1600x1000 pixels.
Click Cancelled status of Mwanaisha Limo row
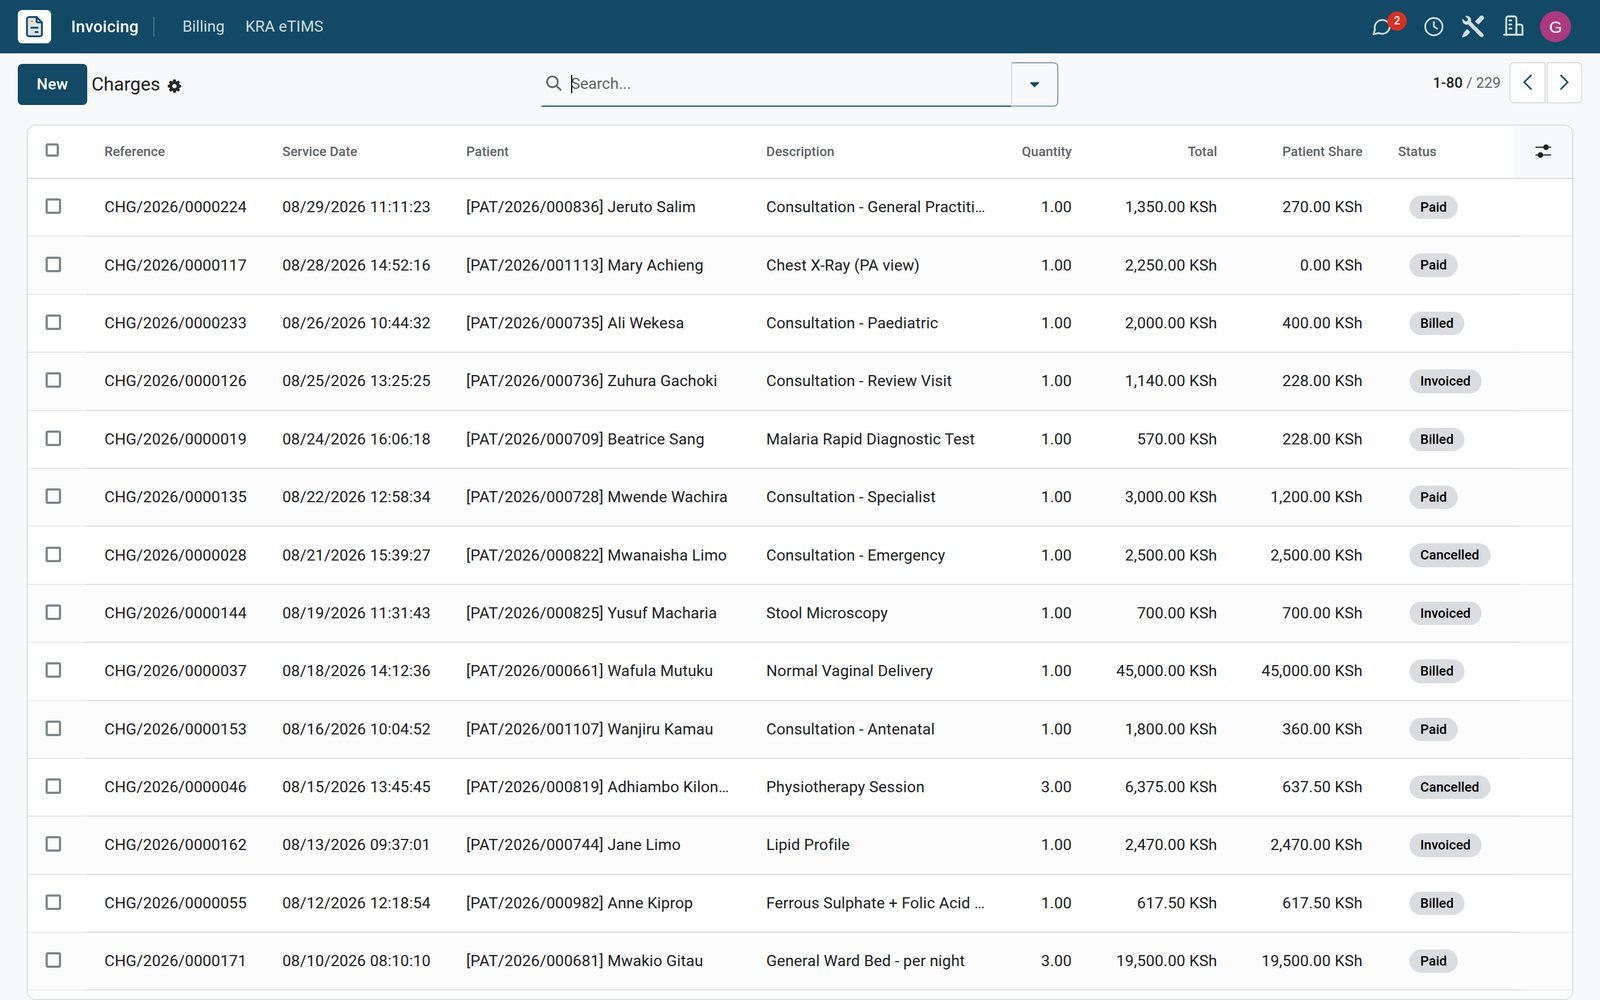click(x=1449, y=555)
